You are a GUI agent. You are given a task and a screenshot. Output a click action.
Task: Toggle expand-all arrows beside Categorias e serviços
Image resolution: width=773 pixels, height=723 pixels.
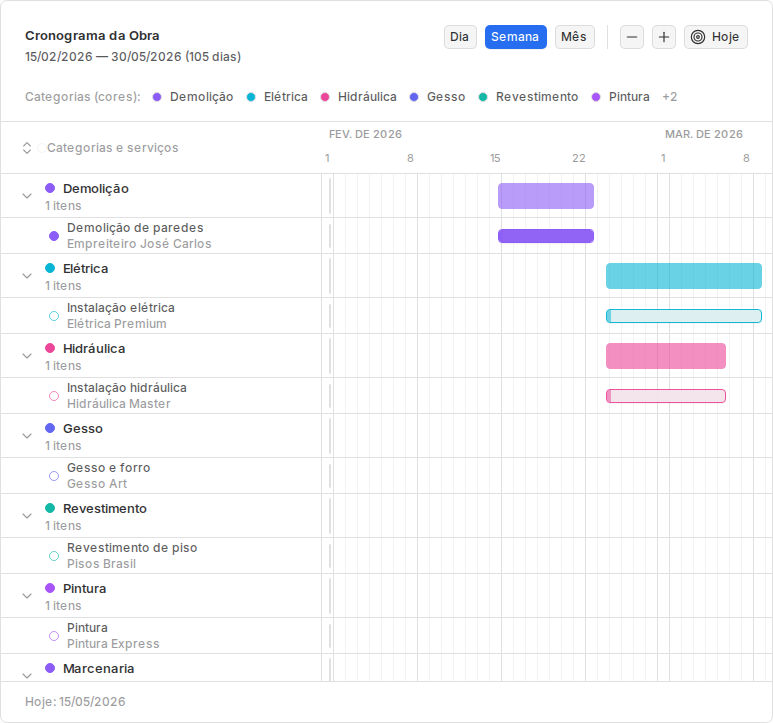click(27, 148)
